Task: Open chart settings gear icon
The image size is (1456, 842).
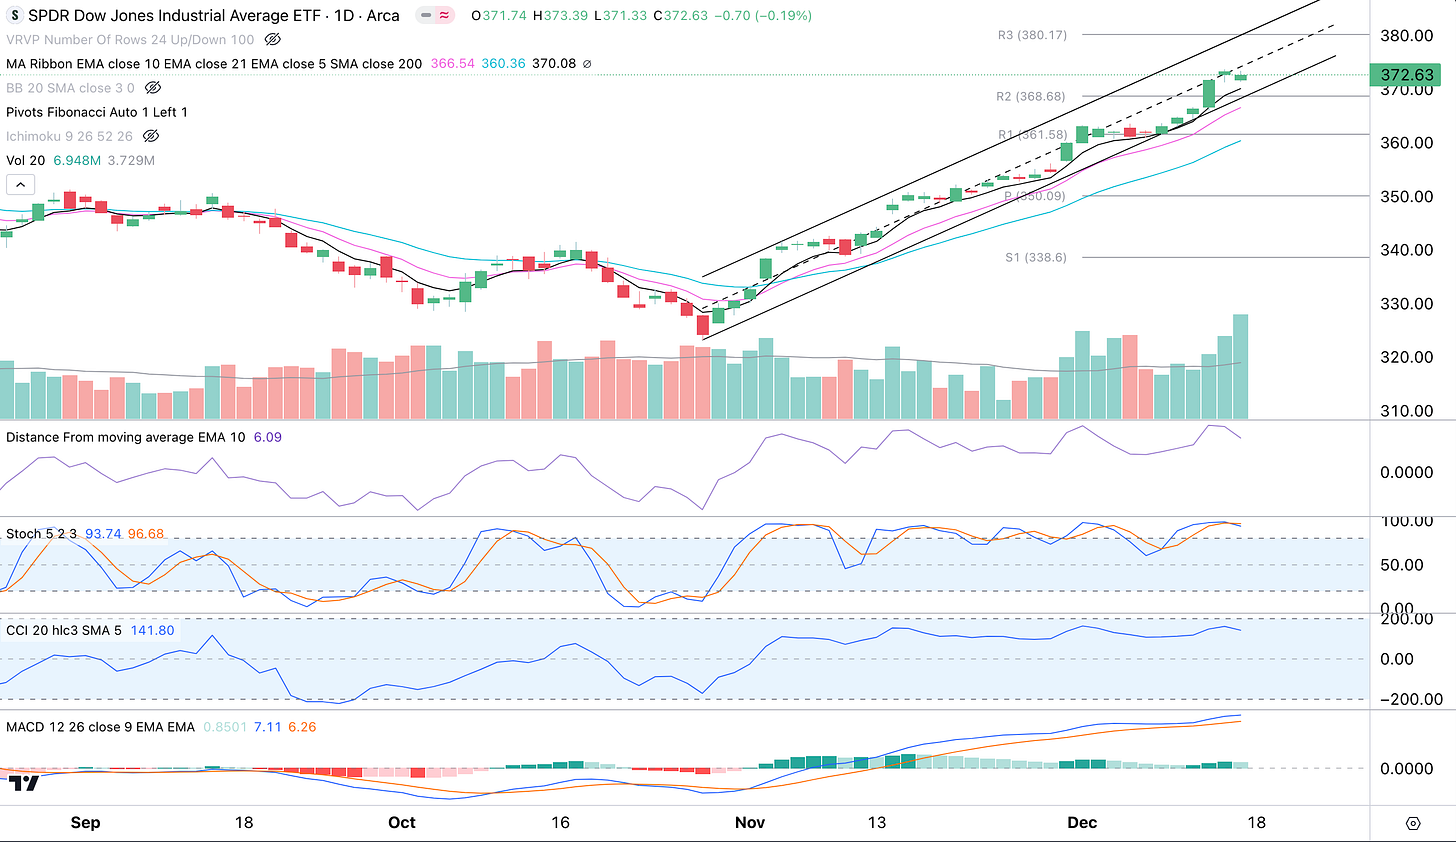Action: pos(1413,823)
